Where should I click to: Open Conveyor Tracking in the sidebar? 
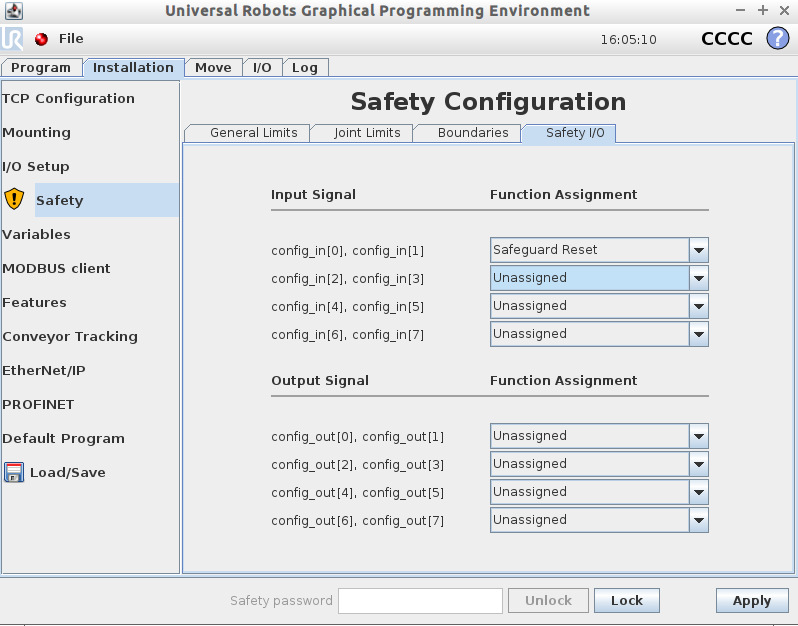pos(70,336)
